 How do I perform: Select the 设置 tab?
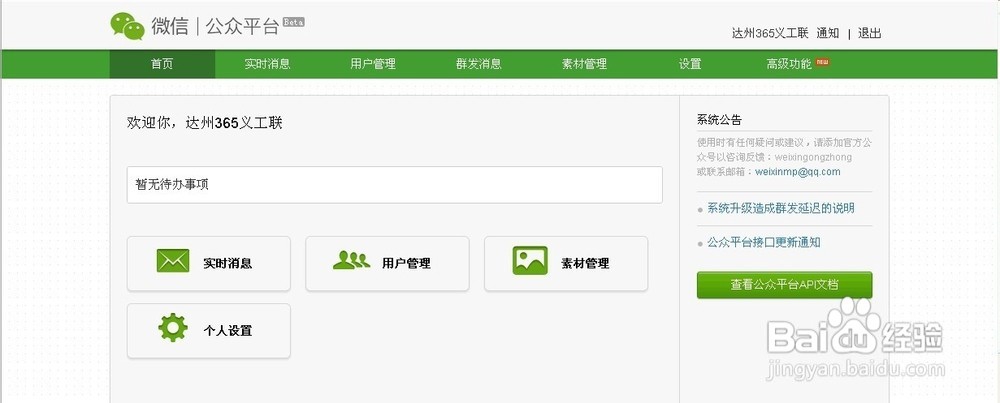(690, 64)
